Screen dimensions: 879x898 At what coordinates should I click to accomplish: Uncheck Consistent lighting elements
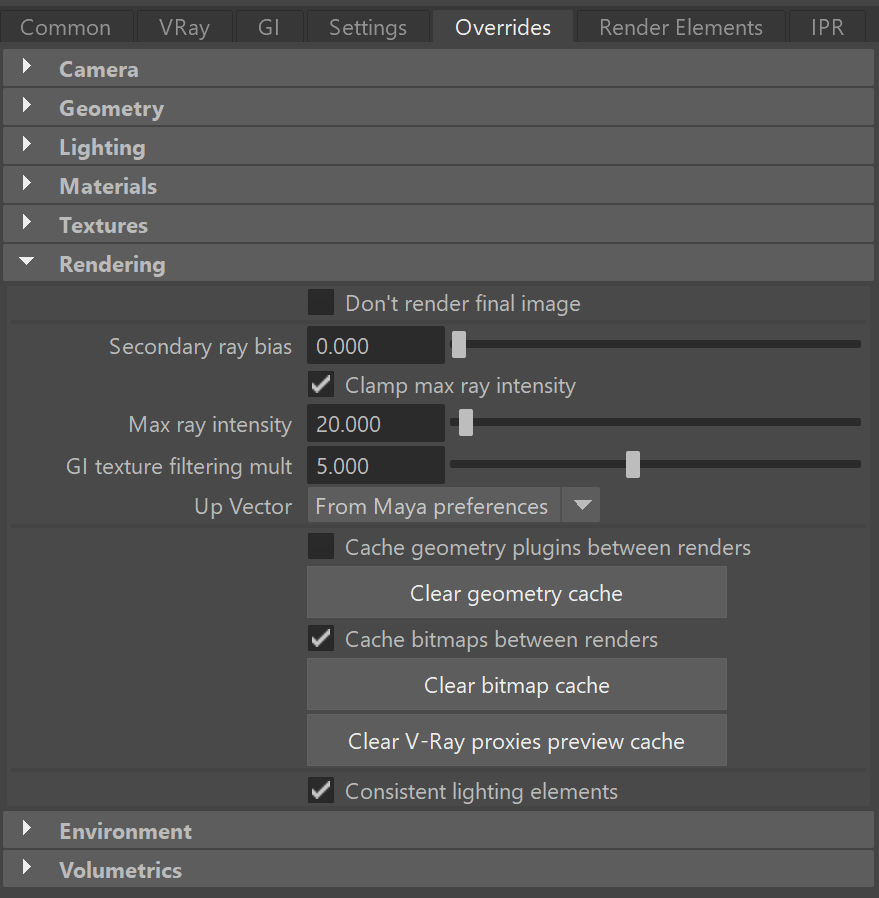pos(321,790)
